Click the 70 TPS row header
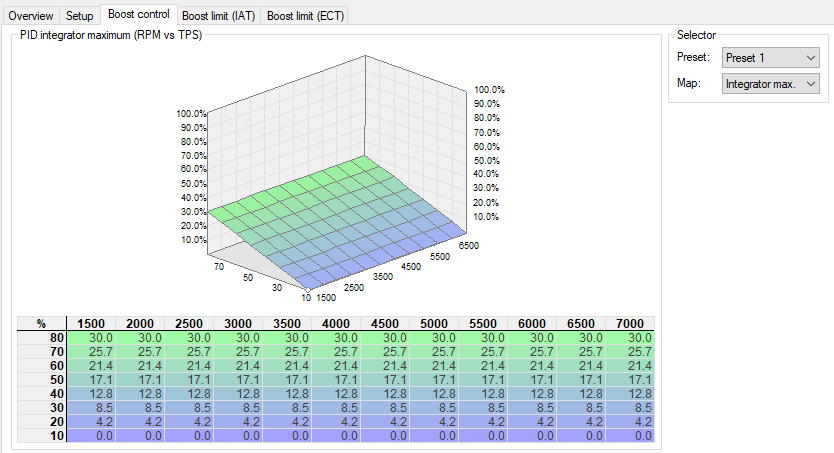Screen dimensions: 834x453 (x=42, y=351)
